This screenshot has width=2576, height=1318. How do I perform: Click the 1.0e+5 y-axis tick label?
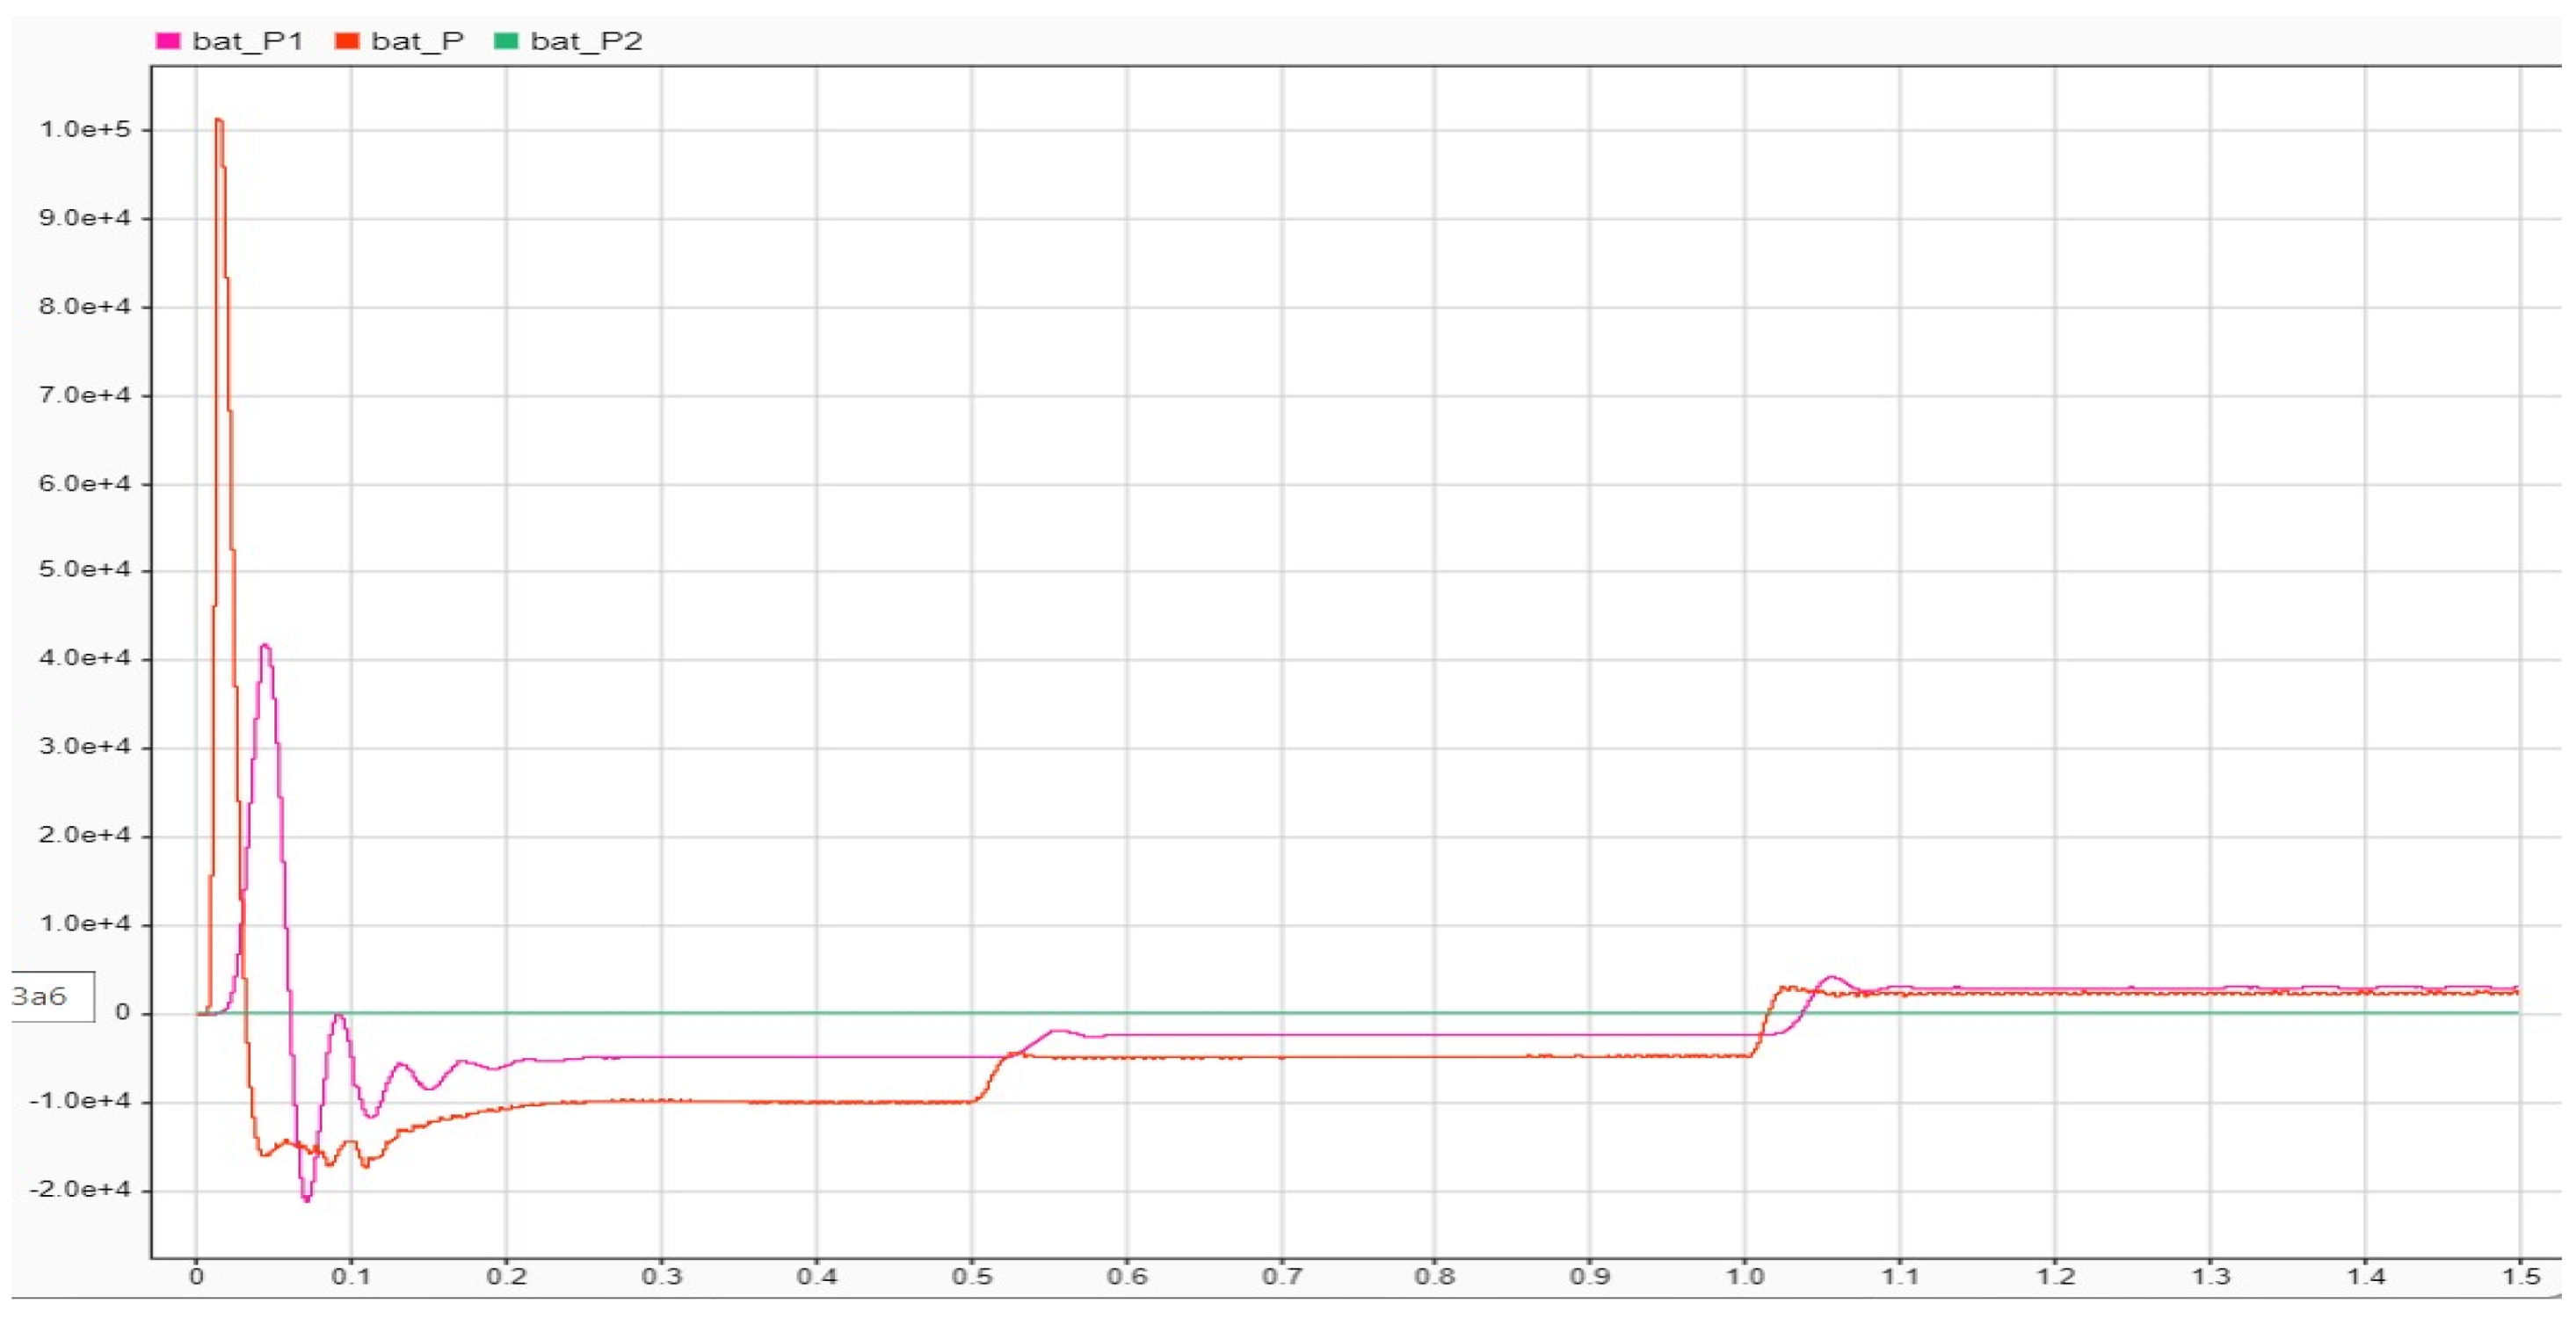pos(85,129)
